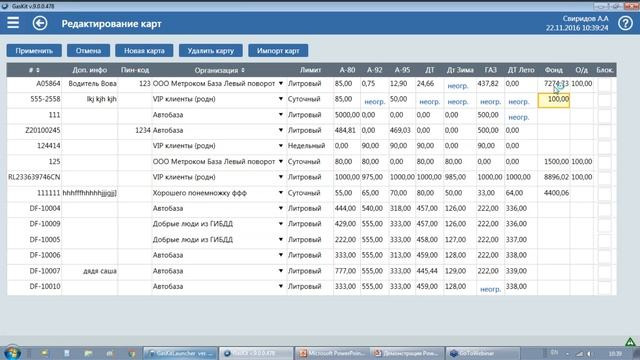Image resolution: width=640 pixels, height=360 pixels.
Task: Click the Применить button
Action: pyautogui.click(x=34, y=51)
